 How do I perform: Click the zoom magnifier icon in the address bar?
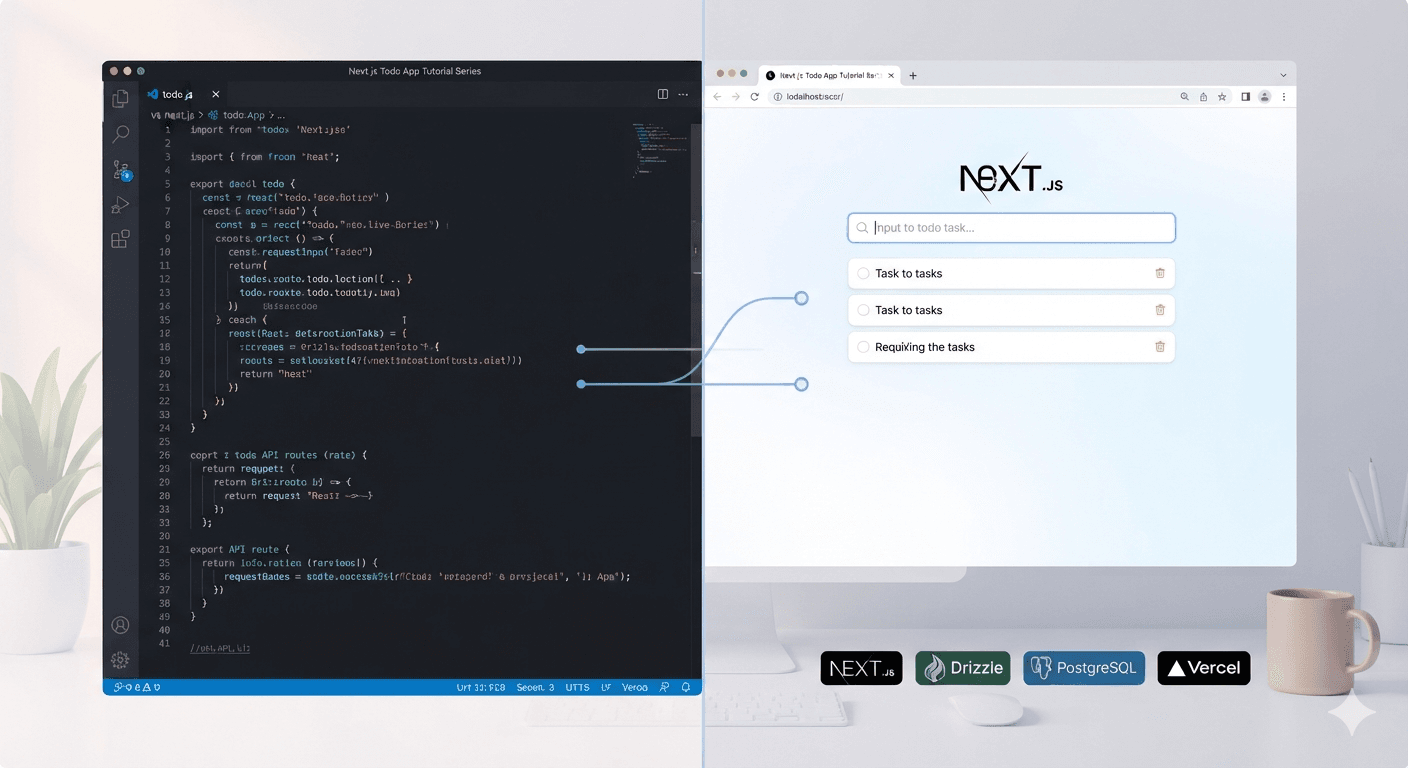click(1184, 97)
